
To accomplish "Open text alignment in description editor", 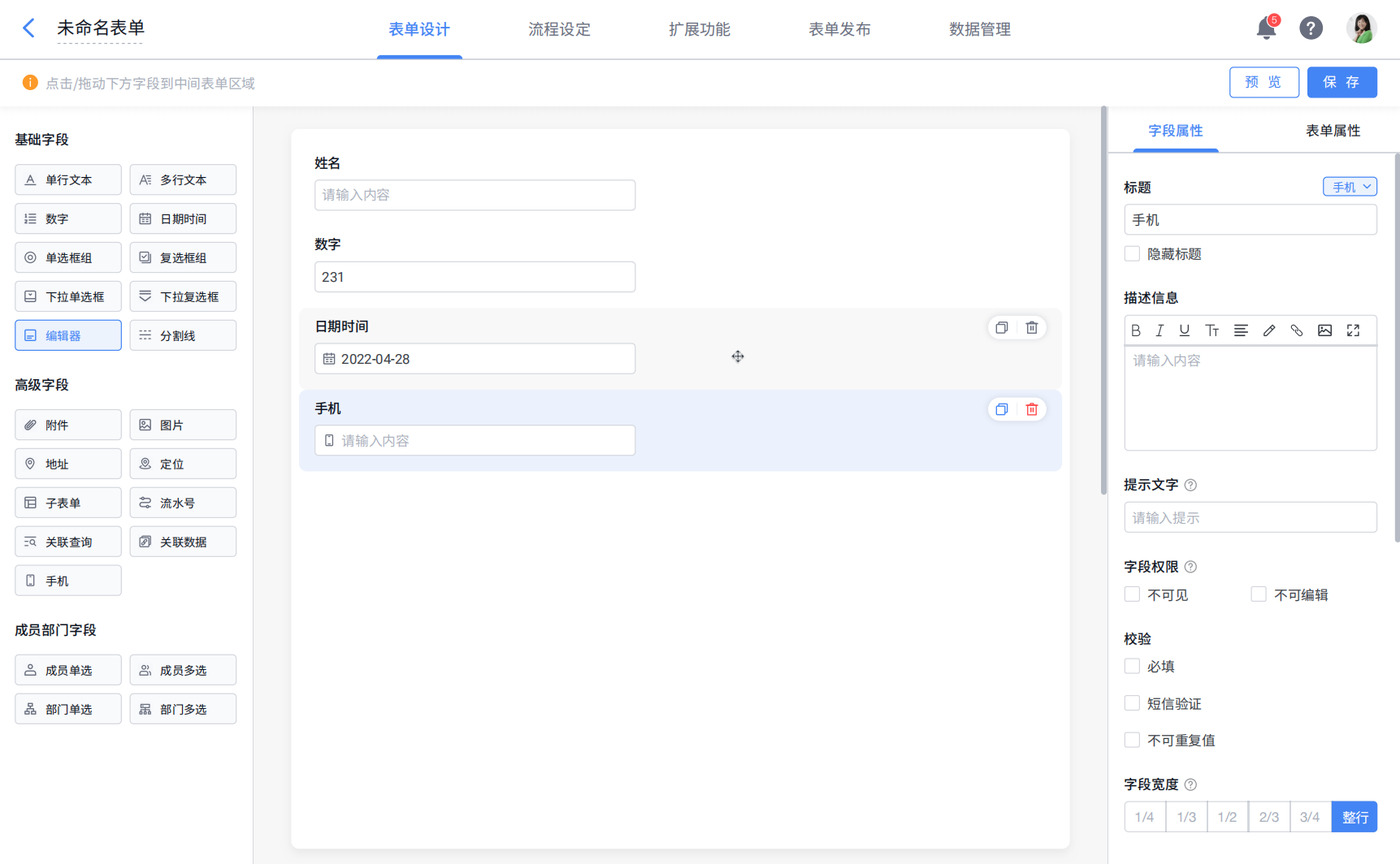I will pyautogui.click(x=1241, y=330).
